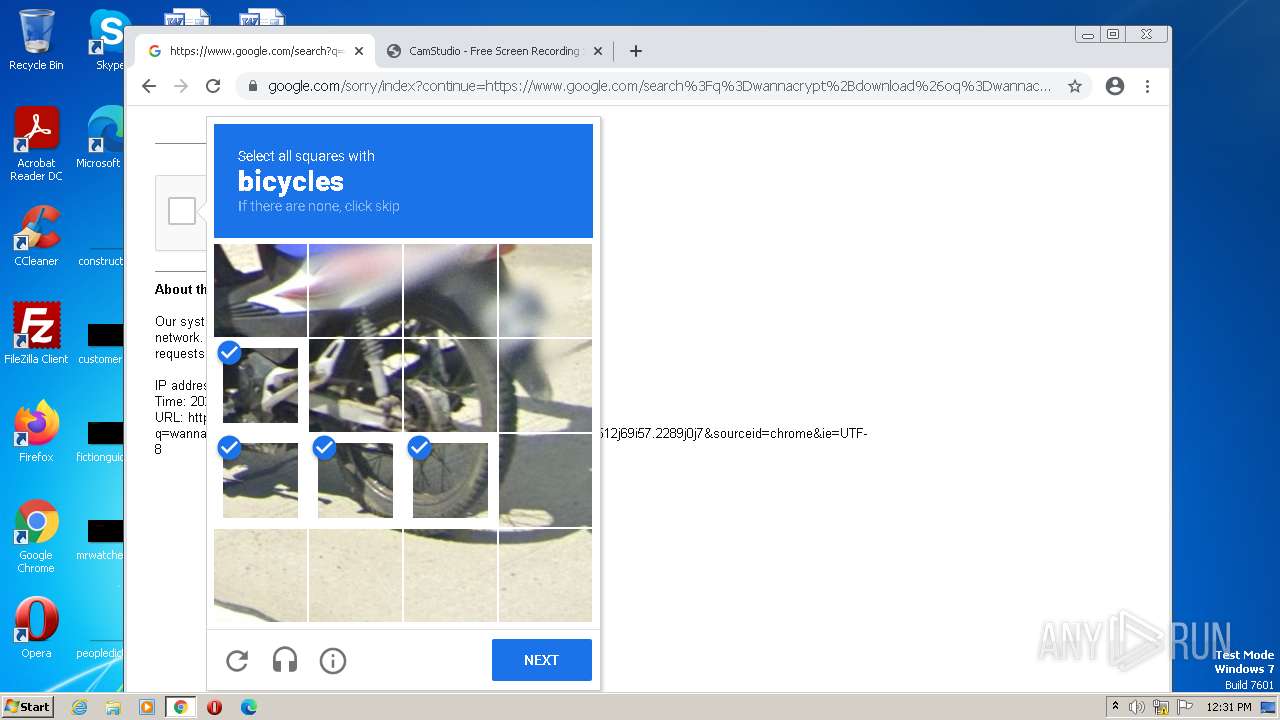1280x720 pixels.
Task: Activate Chrome taskbar button
Action: (x=181, y=707)
